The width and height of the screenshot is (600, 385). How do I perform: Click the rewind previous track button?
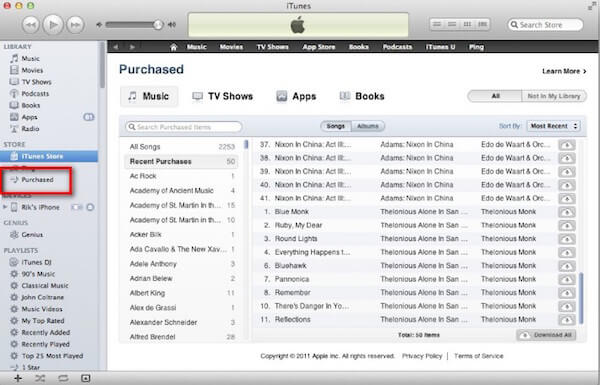click(31, 25)
